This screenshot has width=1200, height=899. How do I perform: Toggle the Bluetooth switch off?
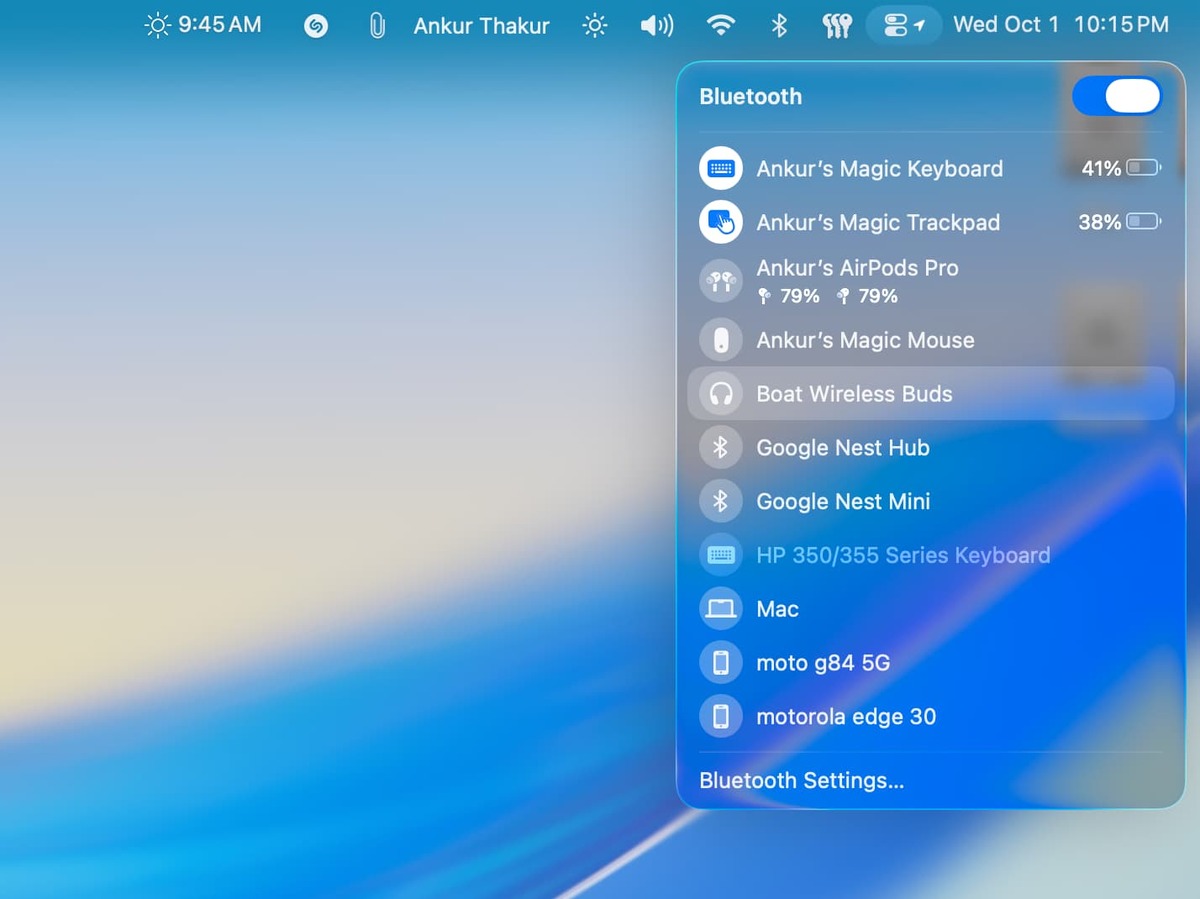click(1116, 96)
